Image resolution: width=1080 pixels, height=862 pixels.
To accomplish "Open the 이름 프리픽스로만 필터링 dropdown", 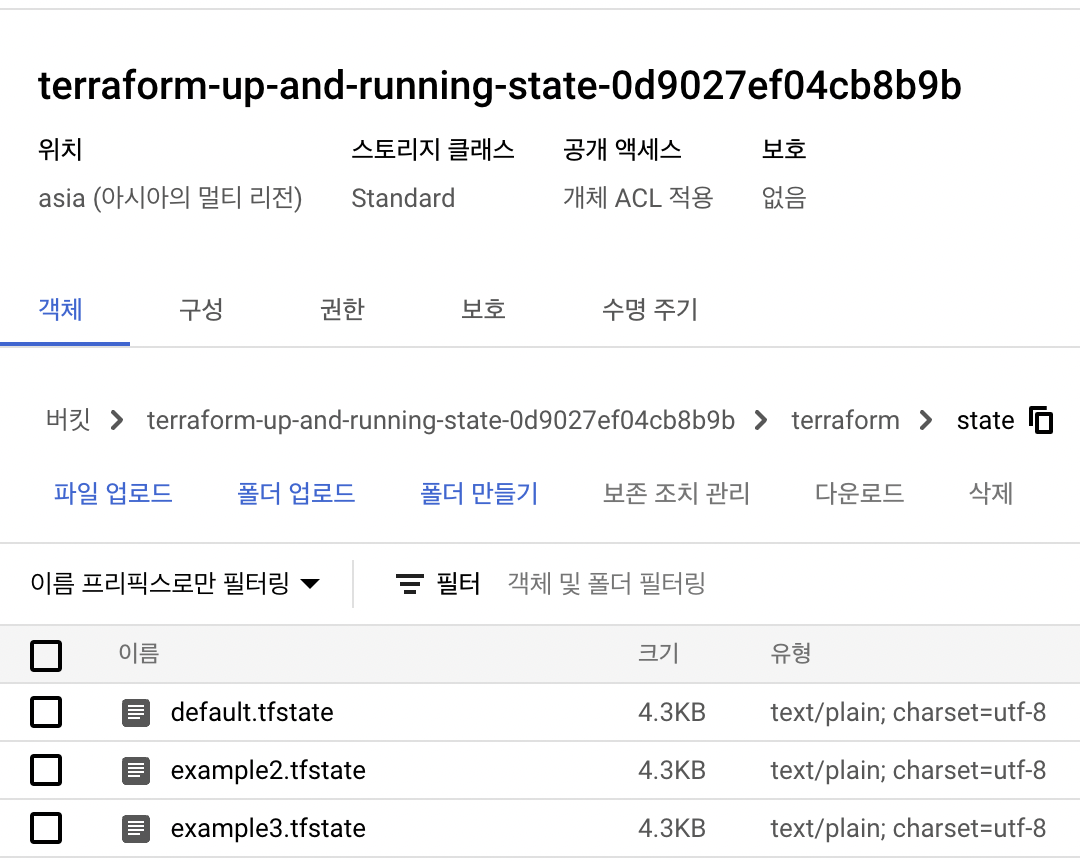I will (x=175, y=584).
